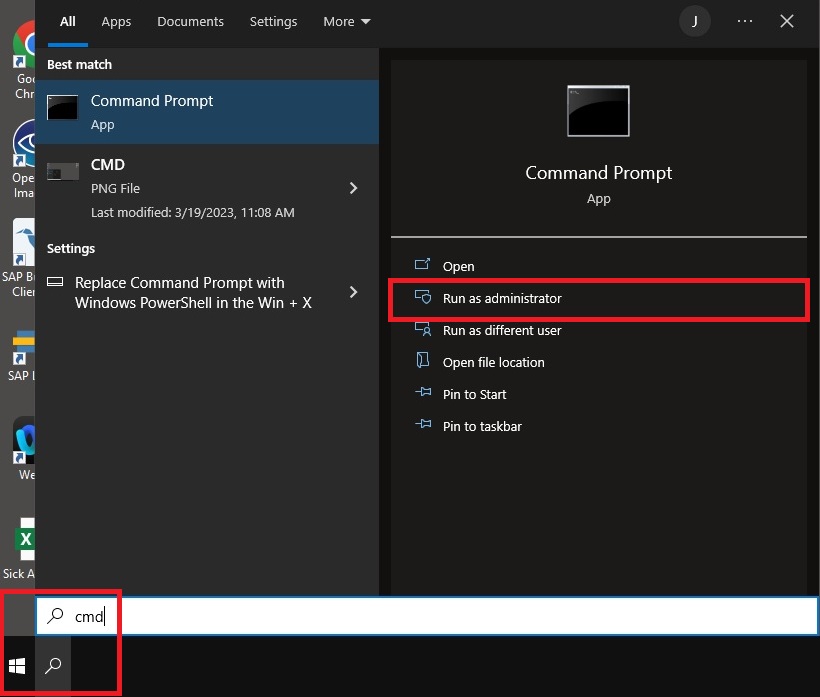Choose Pin to taskbar
Screen dimensions: 820x697
click(599, 426)
